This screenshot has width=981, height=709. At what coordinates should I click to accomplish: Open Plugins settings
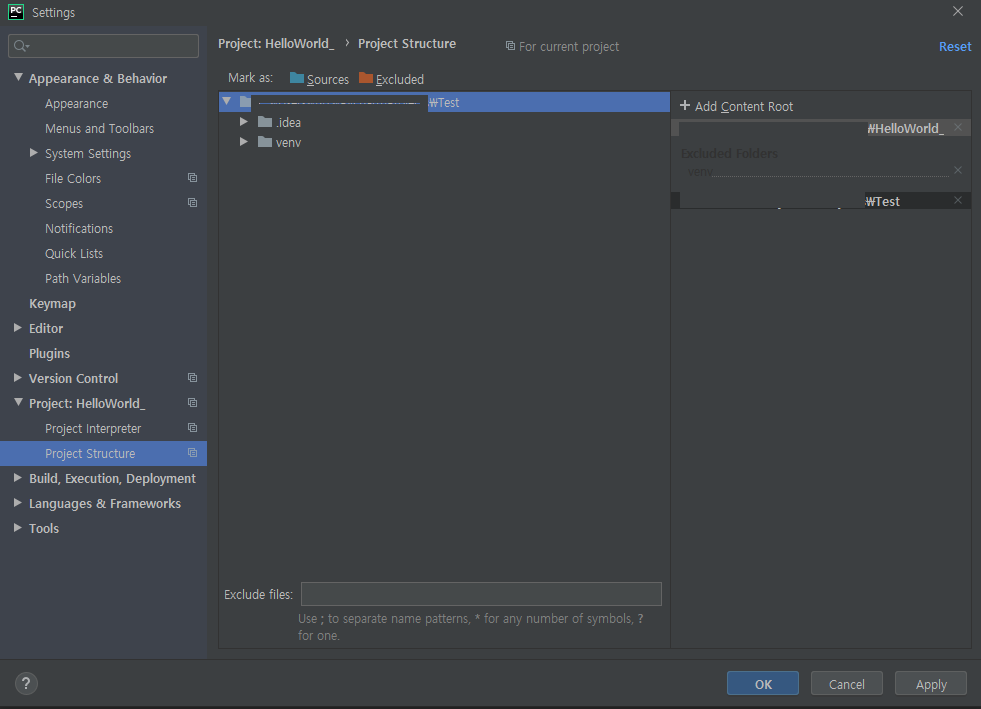pyautogui.click(x=49, y=354)
